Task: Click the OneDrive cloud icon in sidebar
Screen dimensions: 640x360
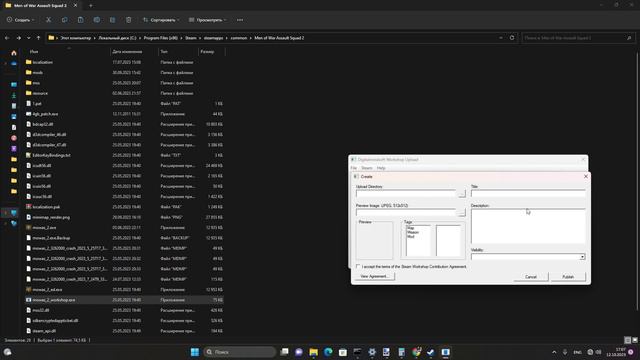Action: click(x=14, y=64)
